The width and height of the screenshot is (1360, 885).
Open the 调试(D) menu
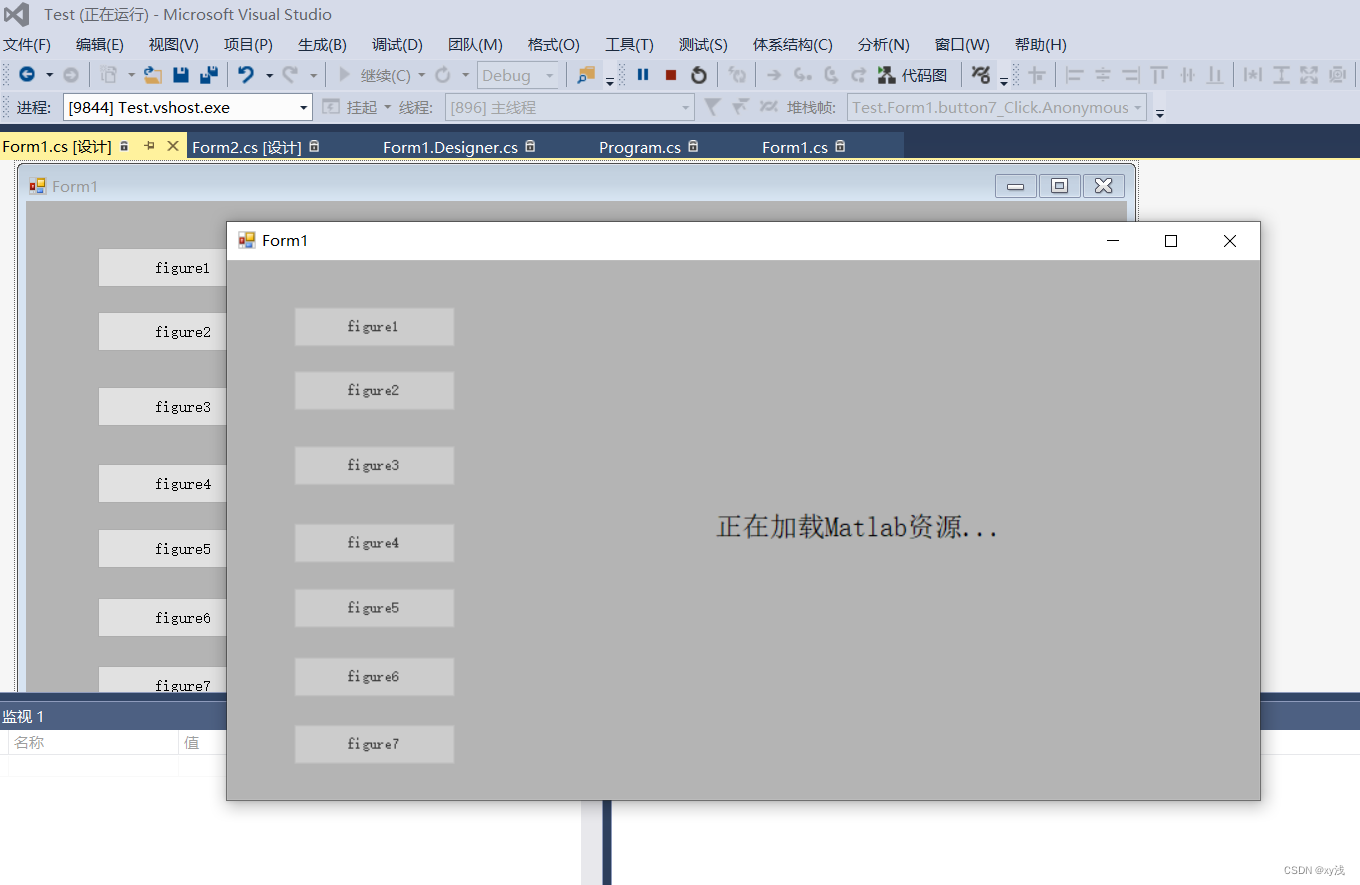coord(398,45)
